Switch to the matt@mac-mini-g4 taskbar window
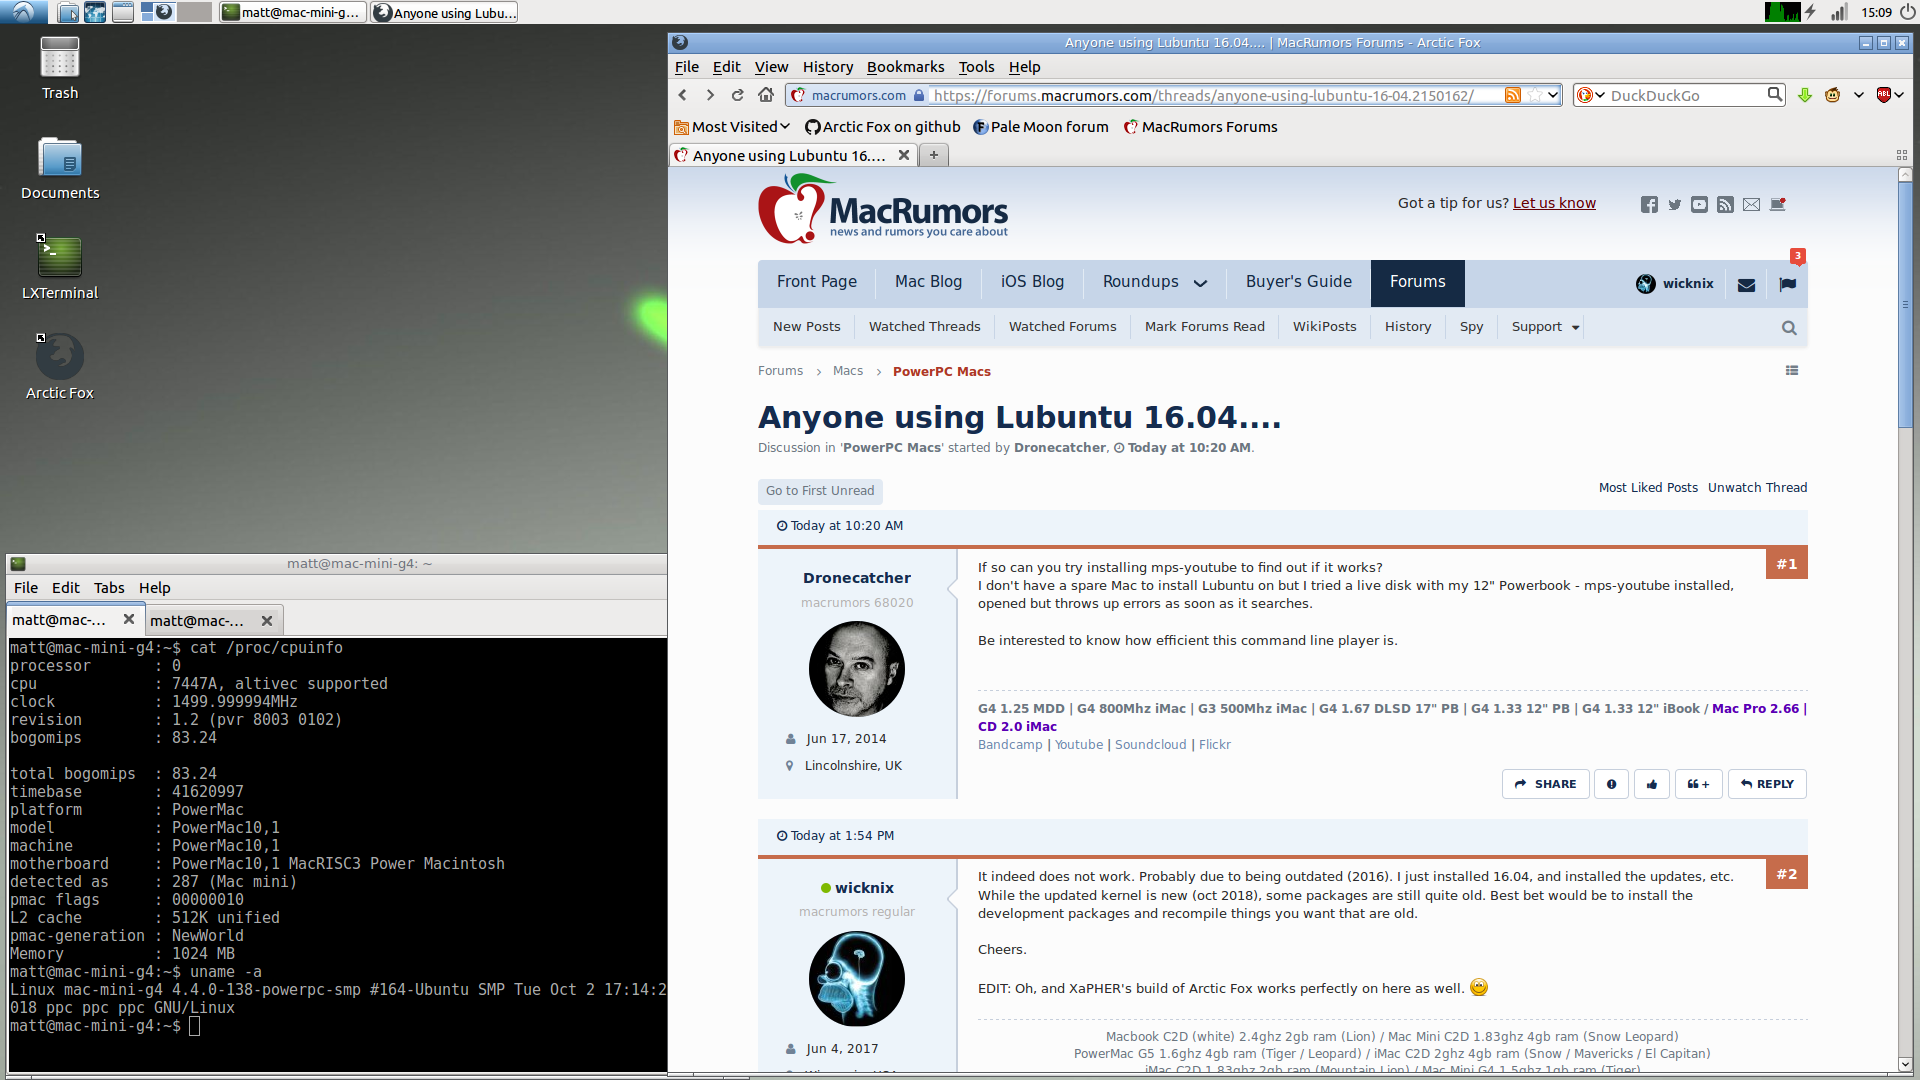Viewport: 1920px width, 1080px height. pos(292,12)
